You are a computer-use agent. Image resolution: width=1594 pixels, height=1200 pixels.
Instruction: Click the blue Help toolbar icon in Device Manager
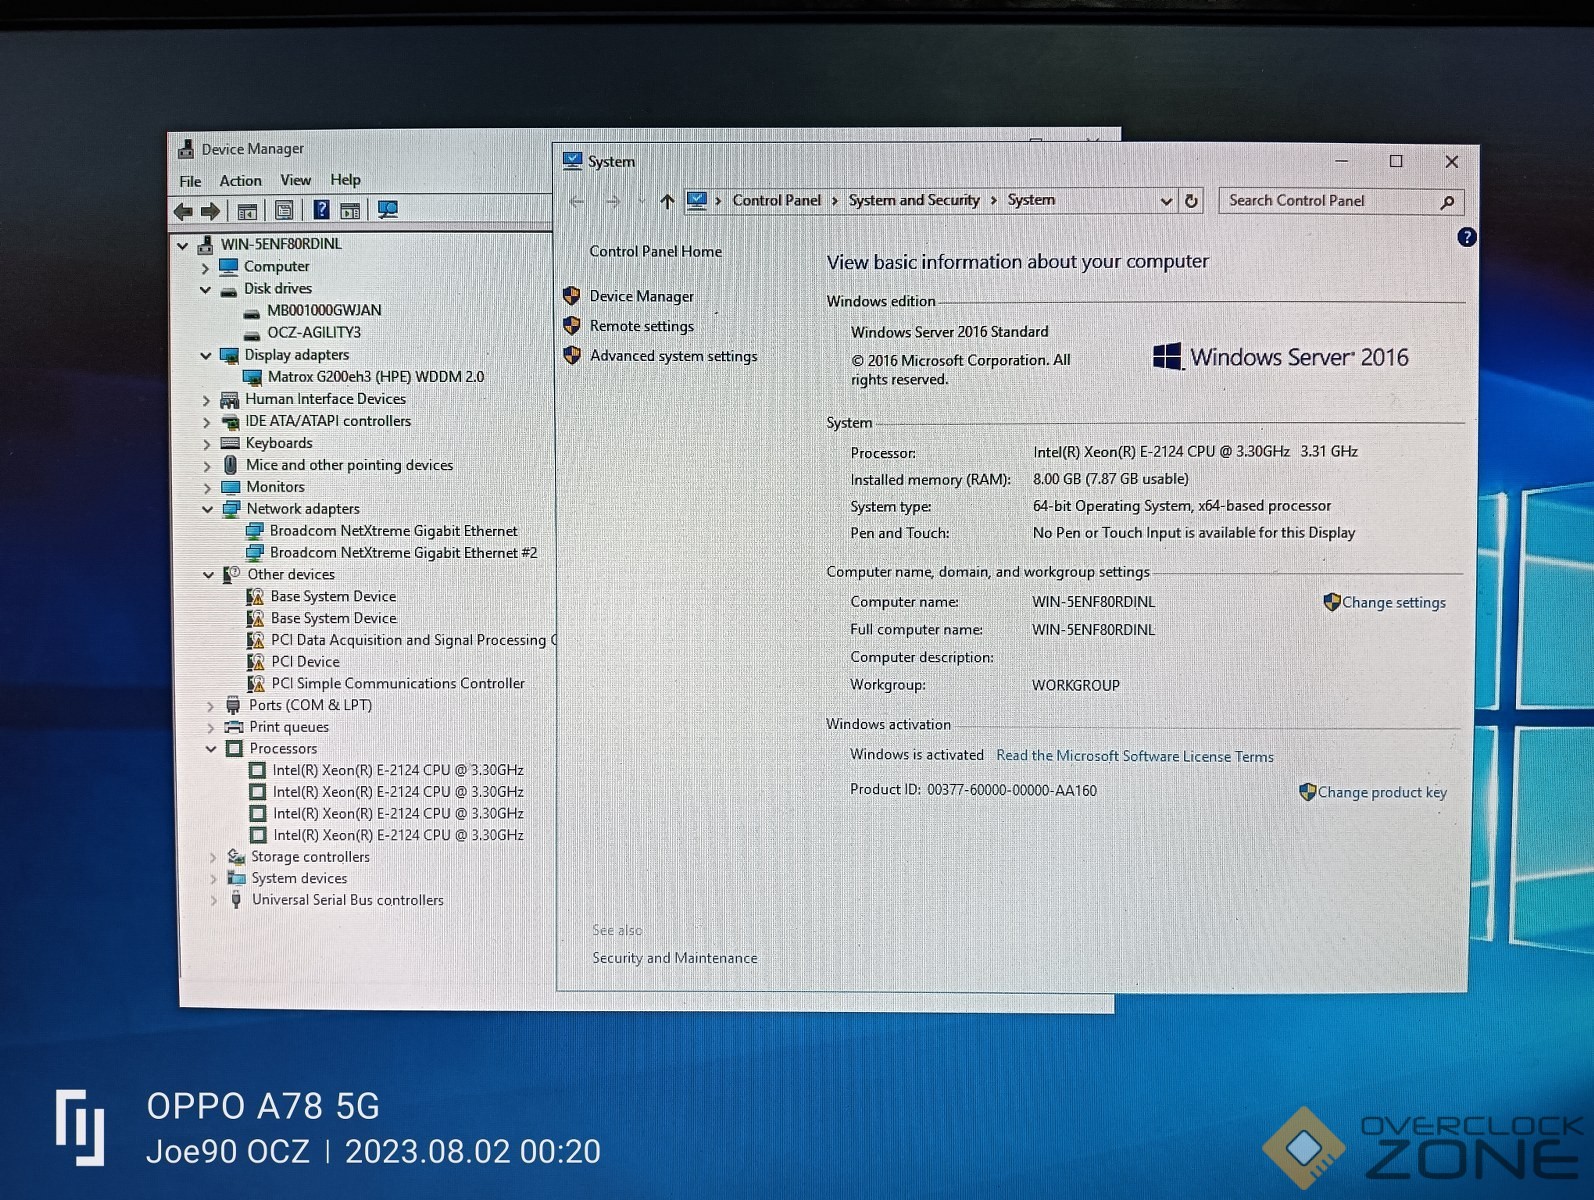click(321, 209)
